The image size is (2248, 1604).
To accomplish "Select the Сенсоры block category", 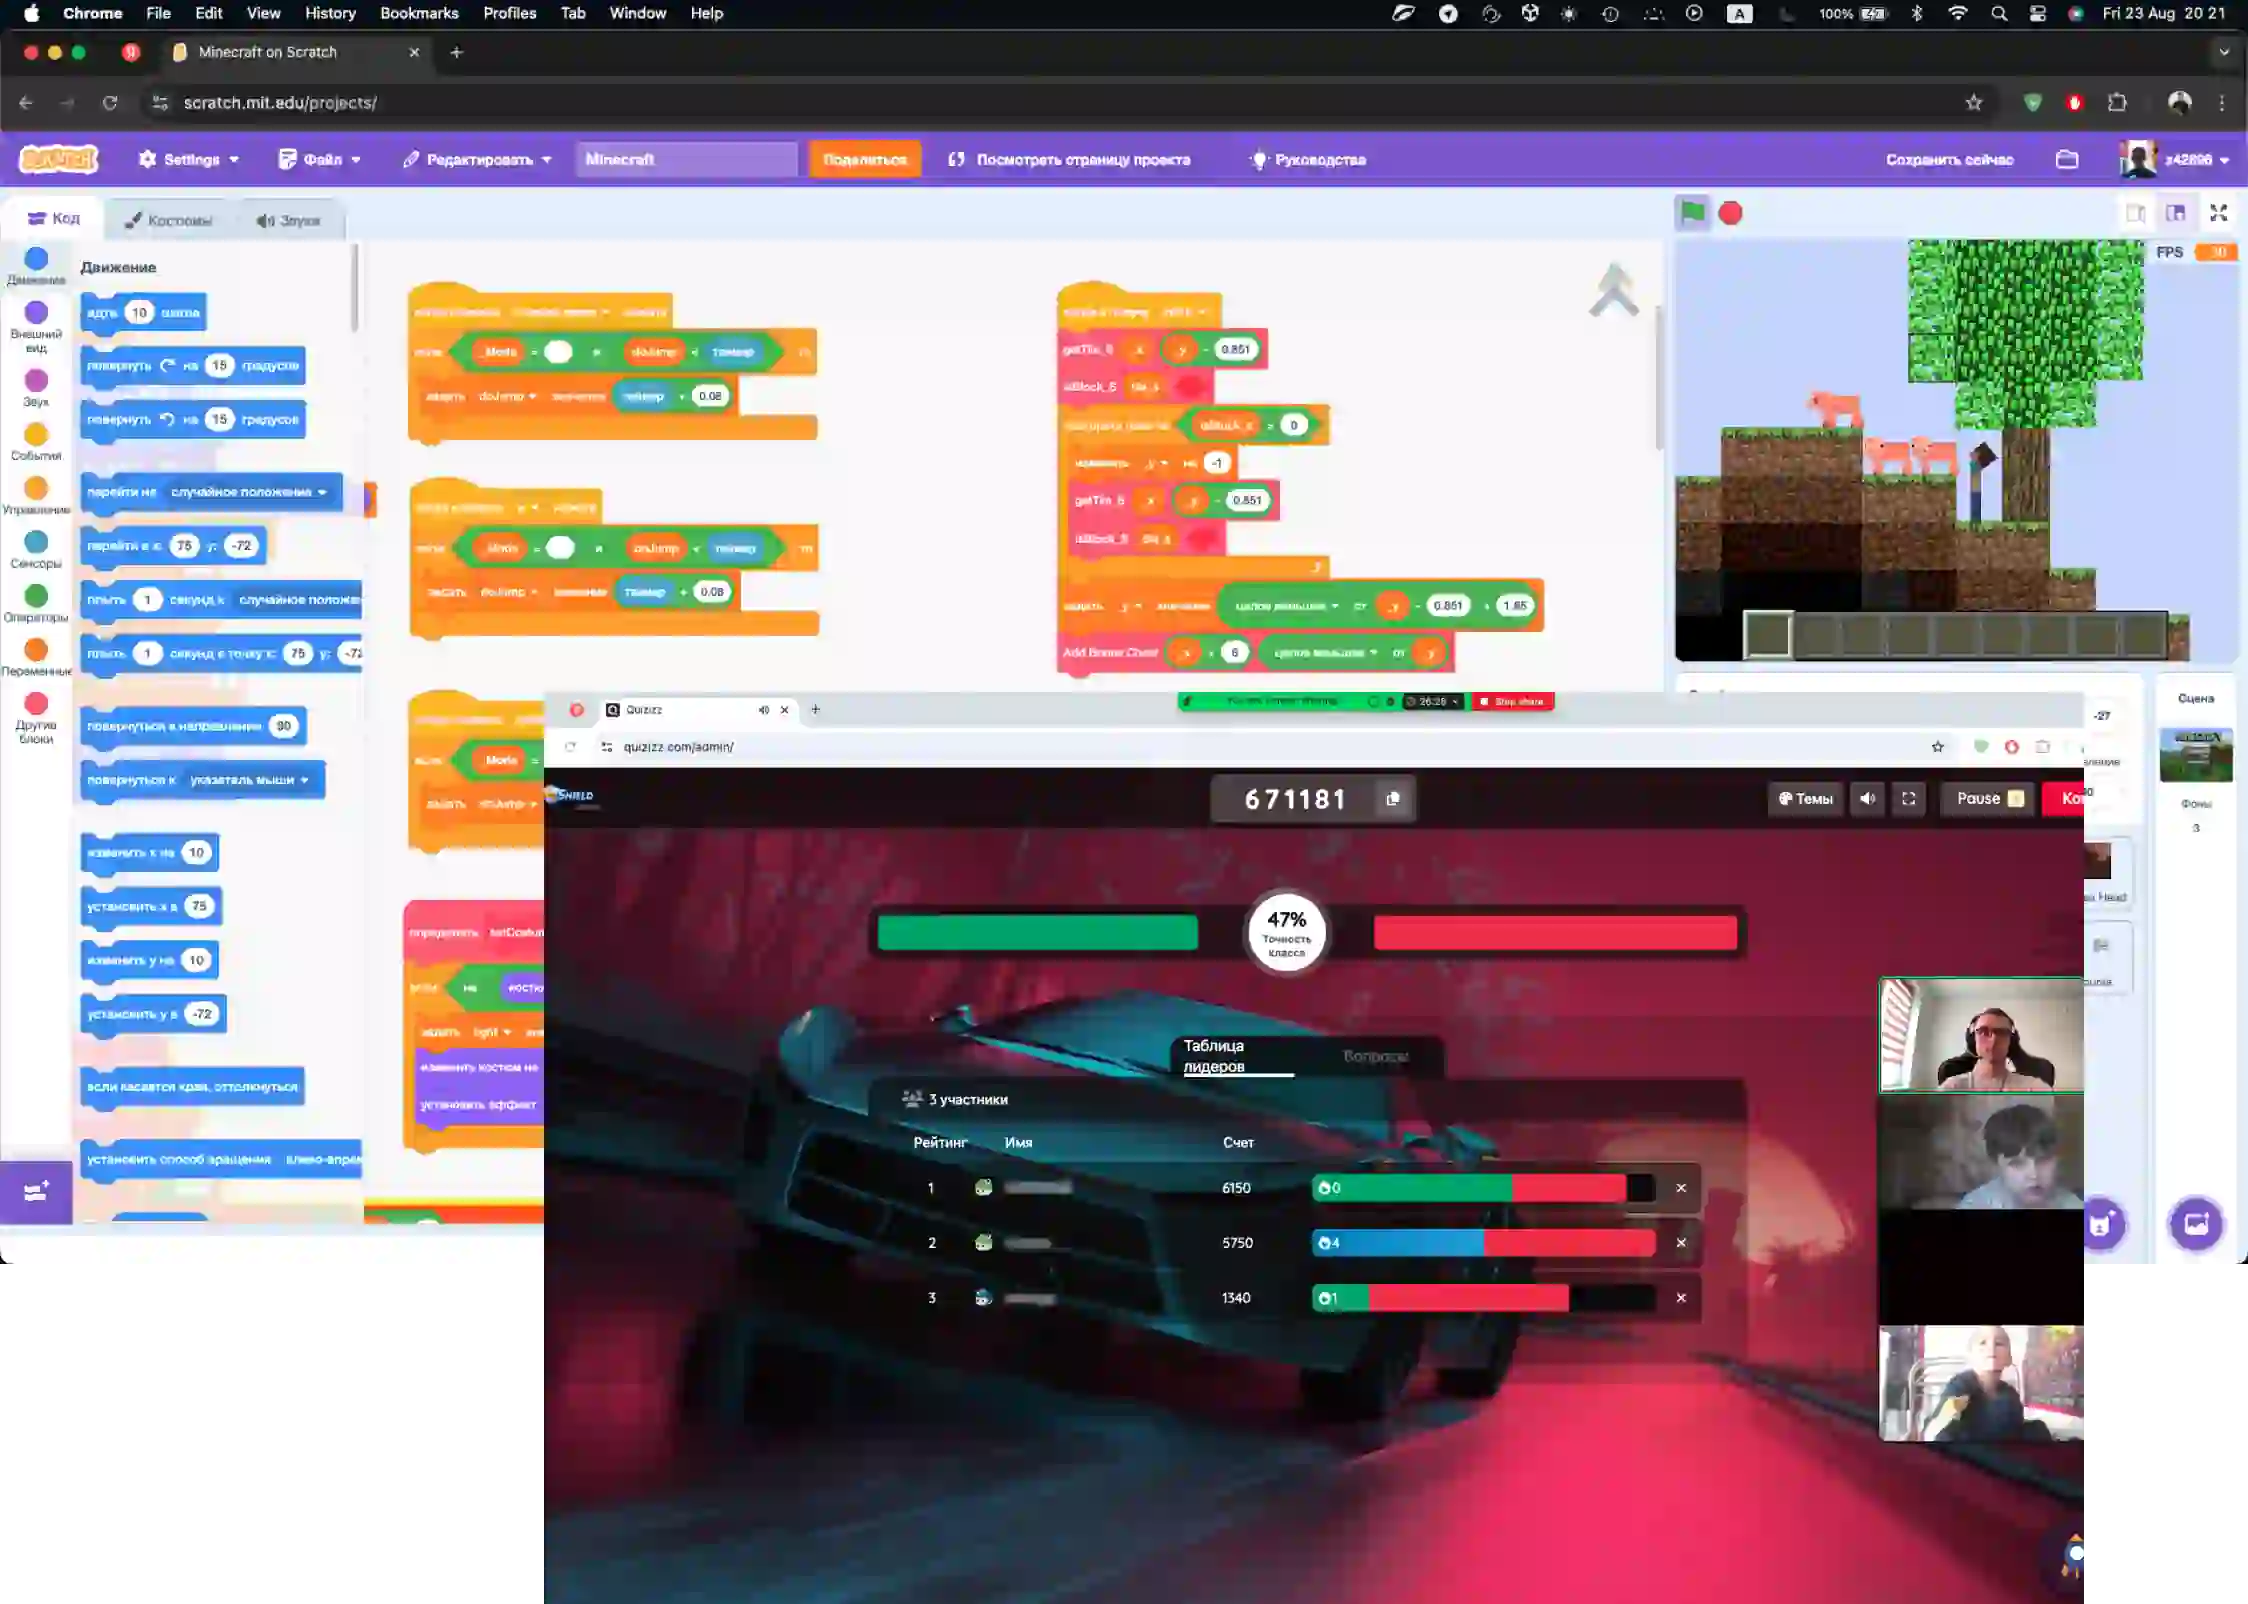I will [36, 550].
